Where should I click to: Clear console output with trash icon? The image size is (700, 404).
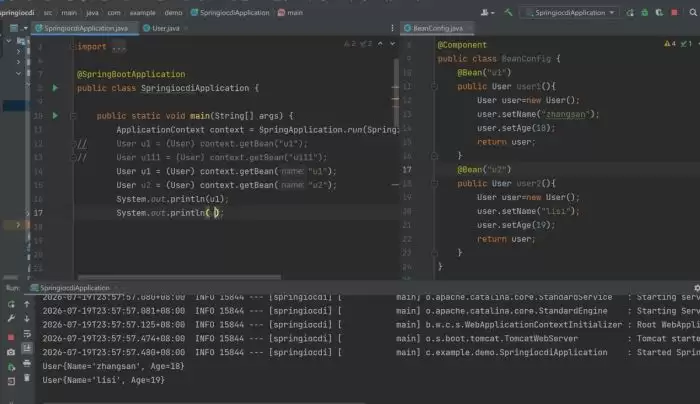point(27,378)
